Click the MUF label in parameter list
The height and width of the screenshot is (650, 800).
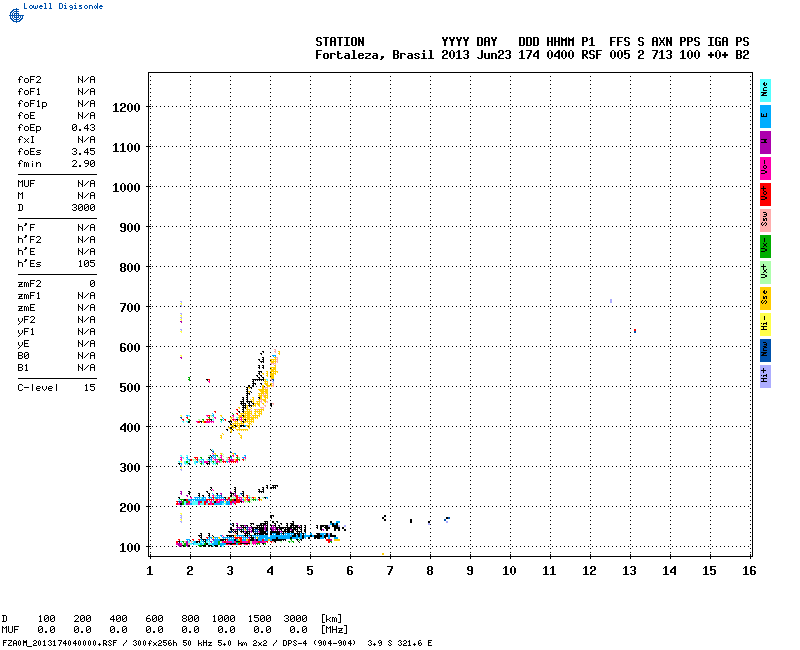click(27, 184)
